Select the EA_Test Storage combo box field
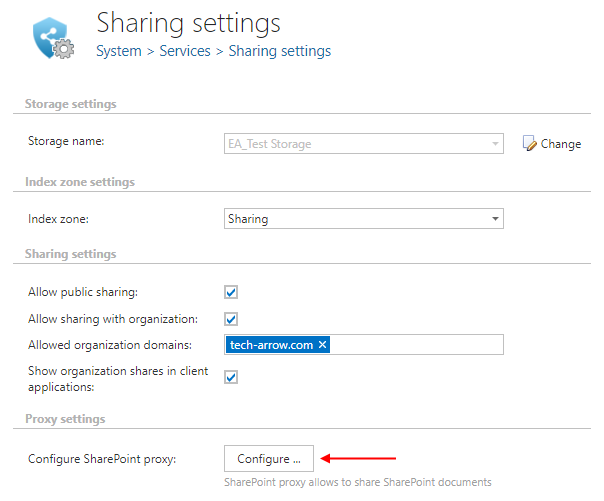Screen dimensions: 604x501 [355, 144]
